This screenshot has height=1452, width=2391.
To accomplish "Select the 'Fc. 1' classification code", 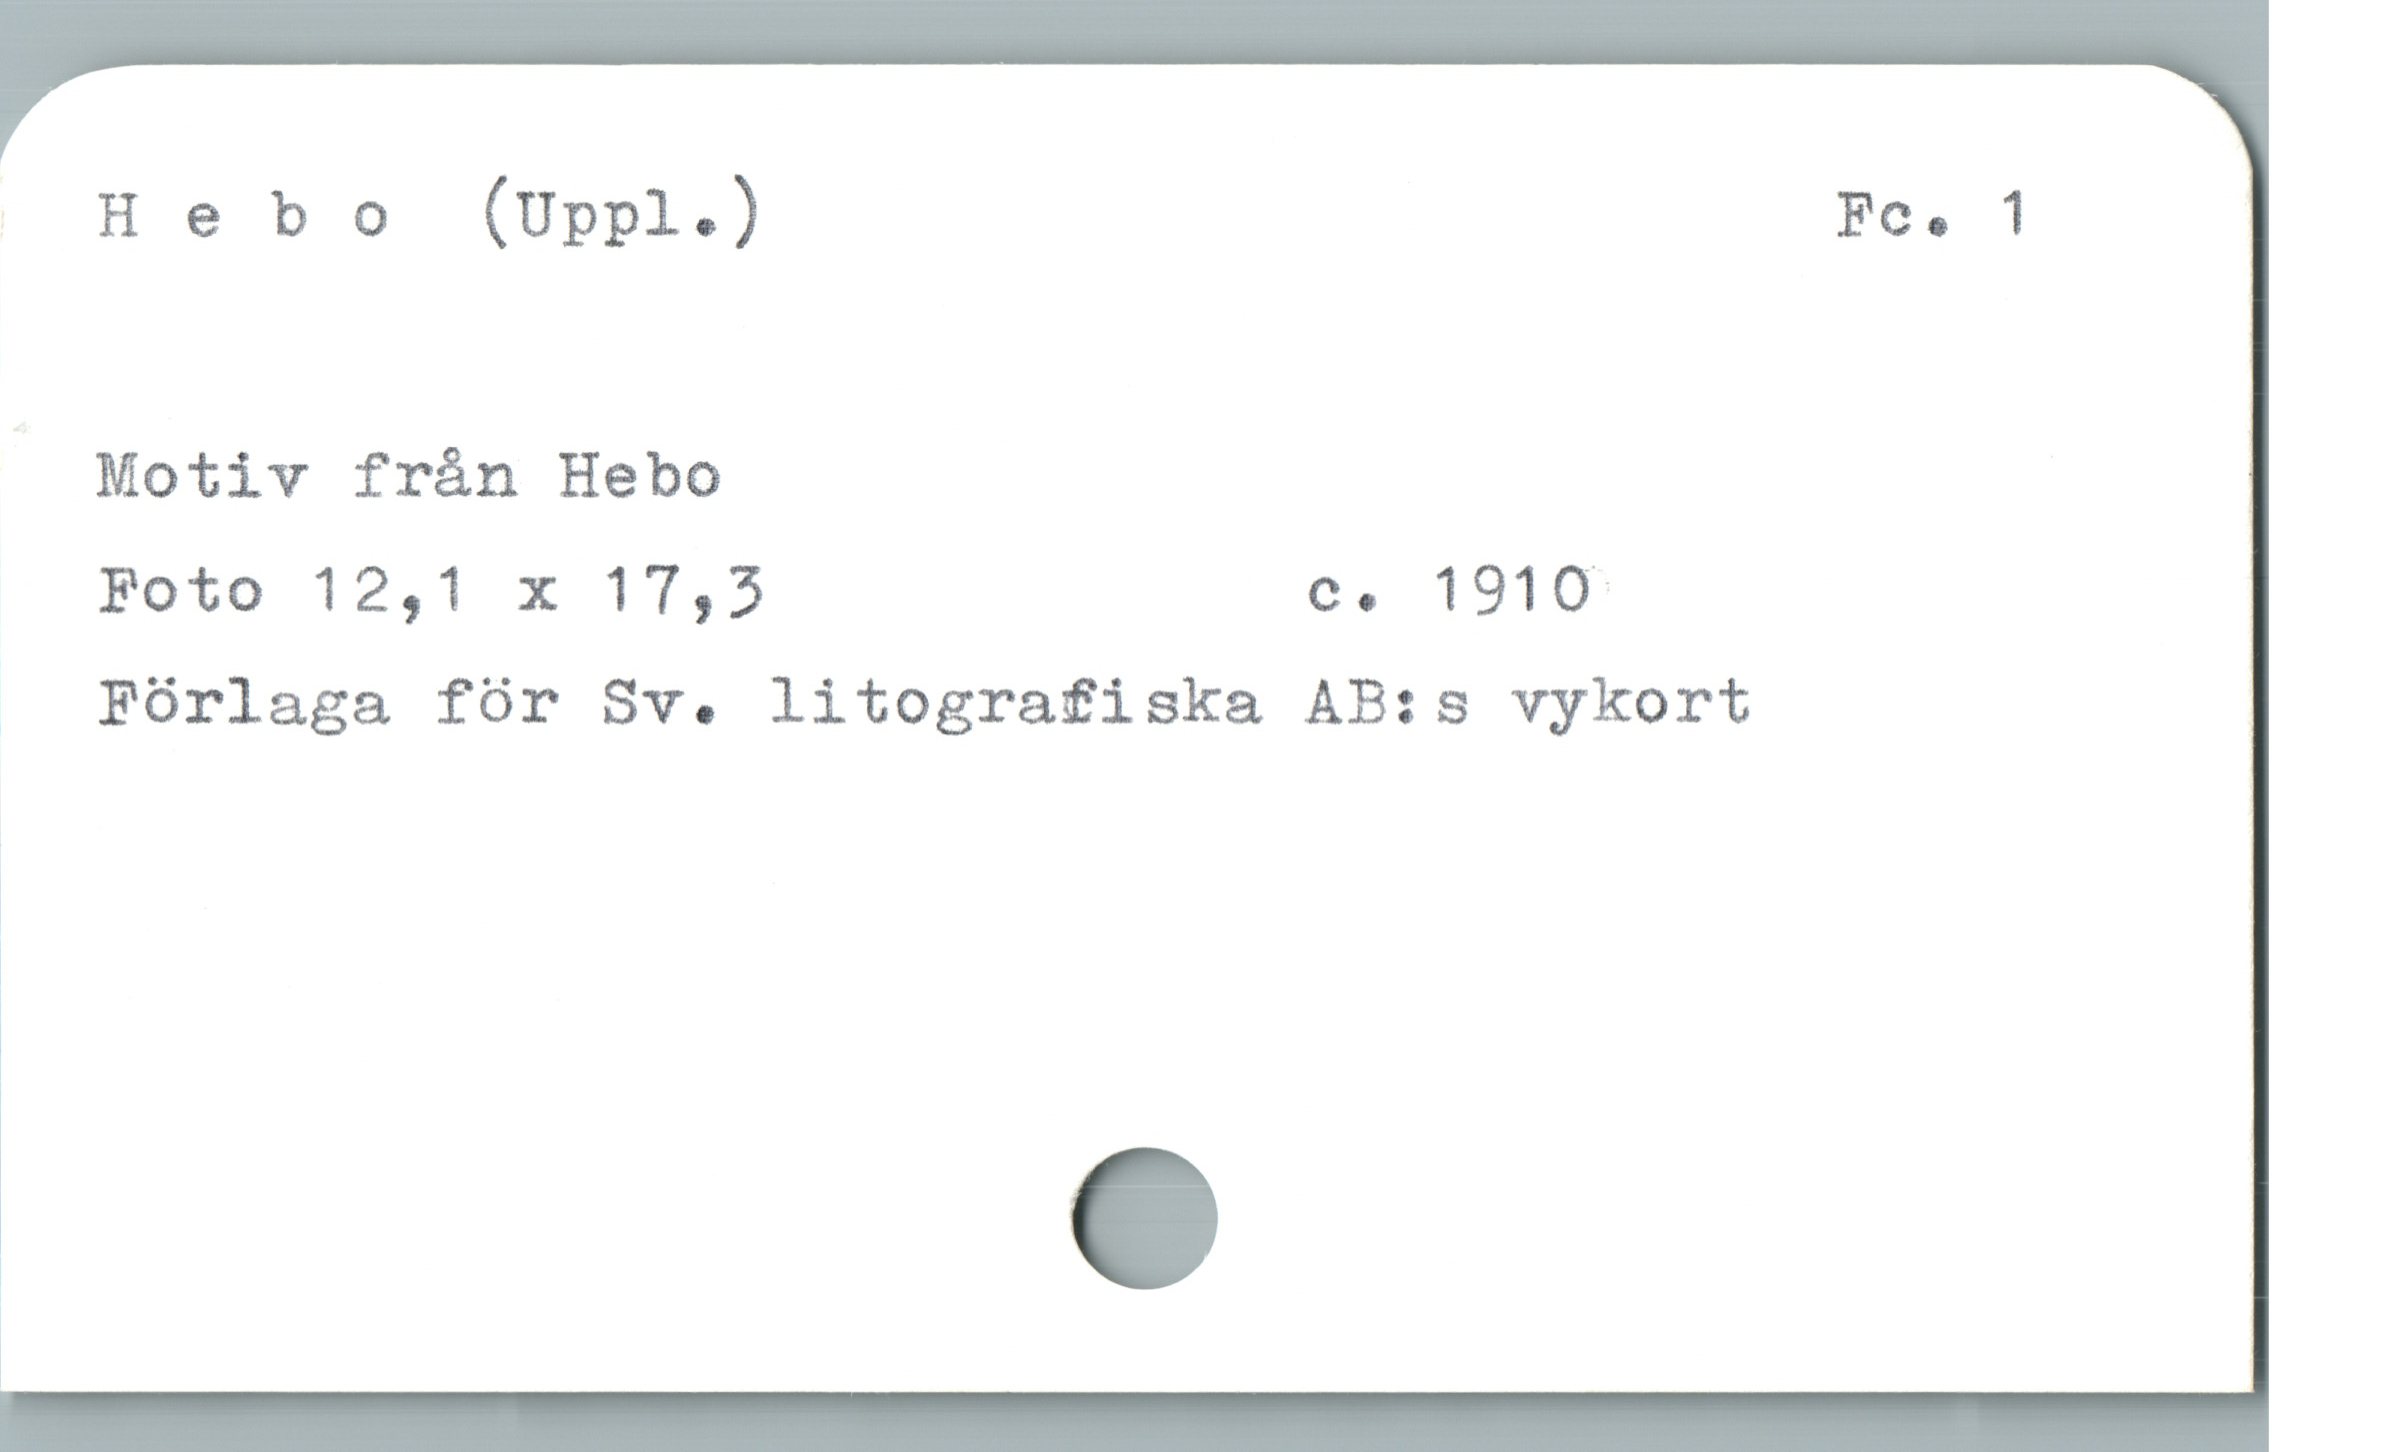I will coord(1931,215).
